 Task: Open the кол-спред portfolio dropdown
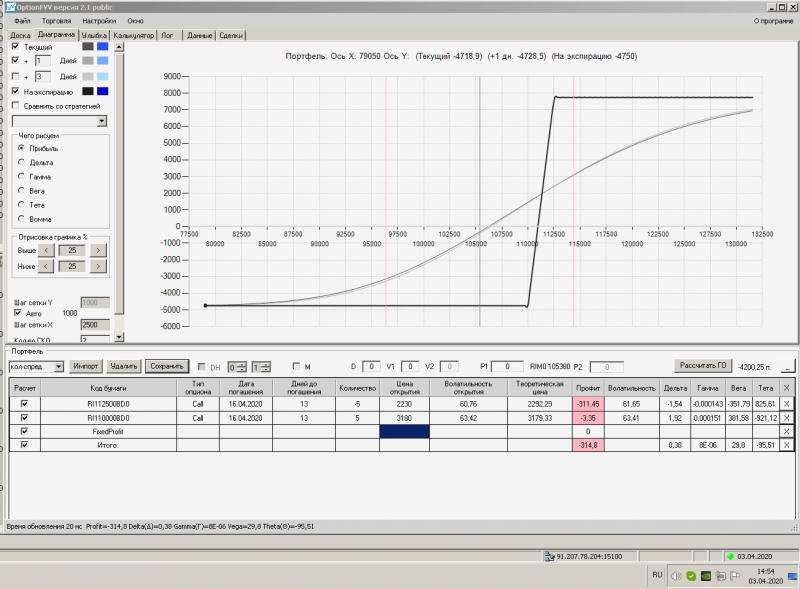pos(59,366)
